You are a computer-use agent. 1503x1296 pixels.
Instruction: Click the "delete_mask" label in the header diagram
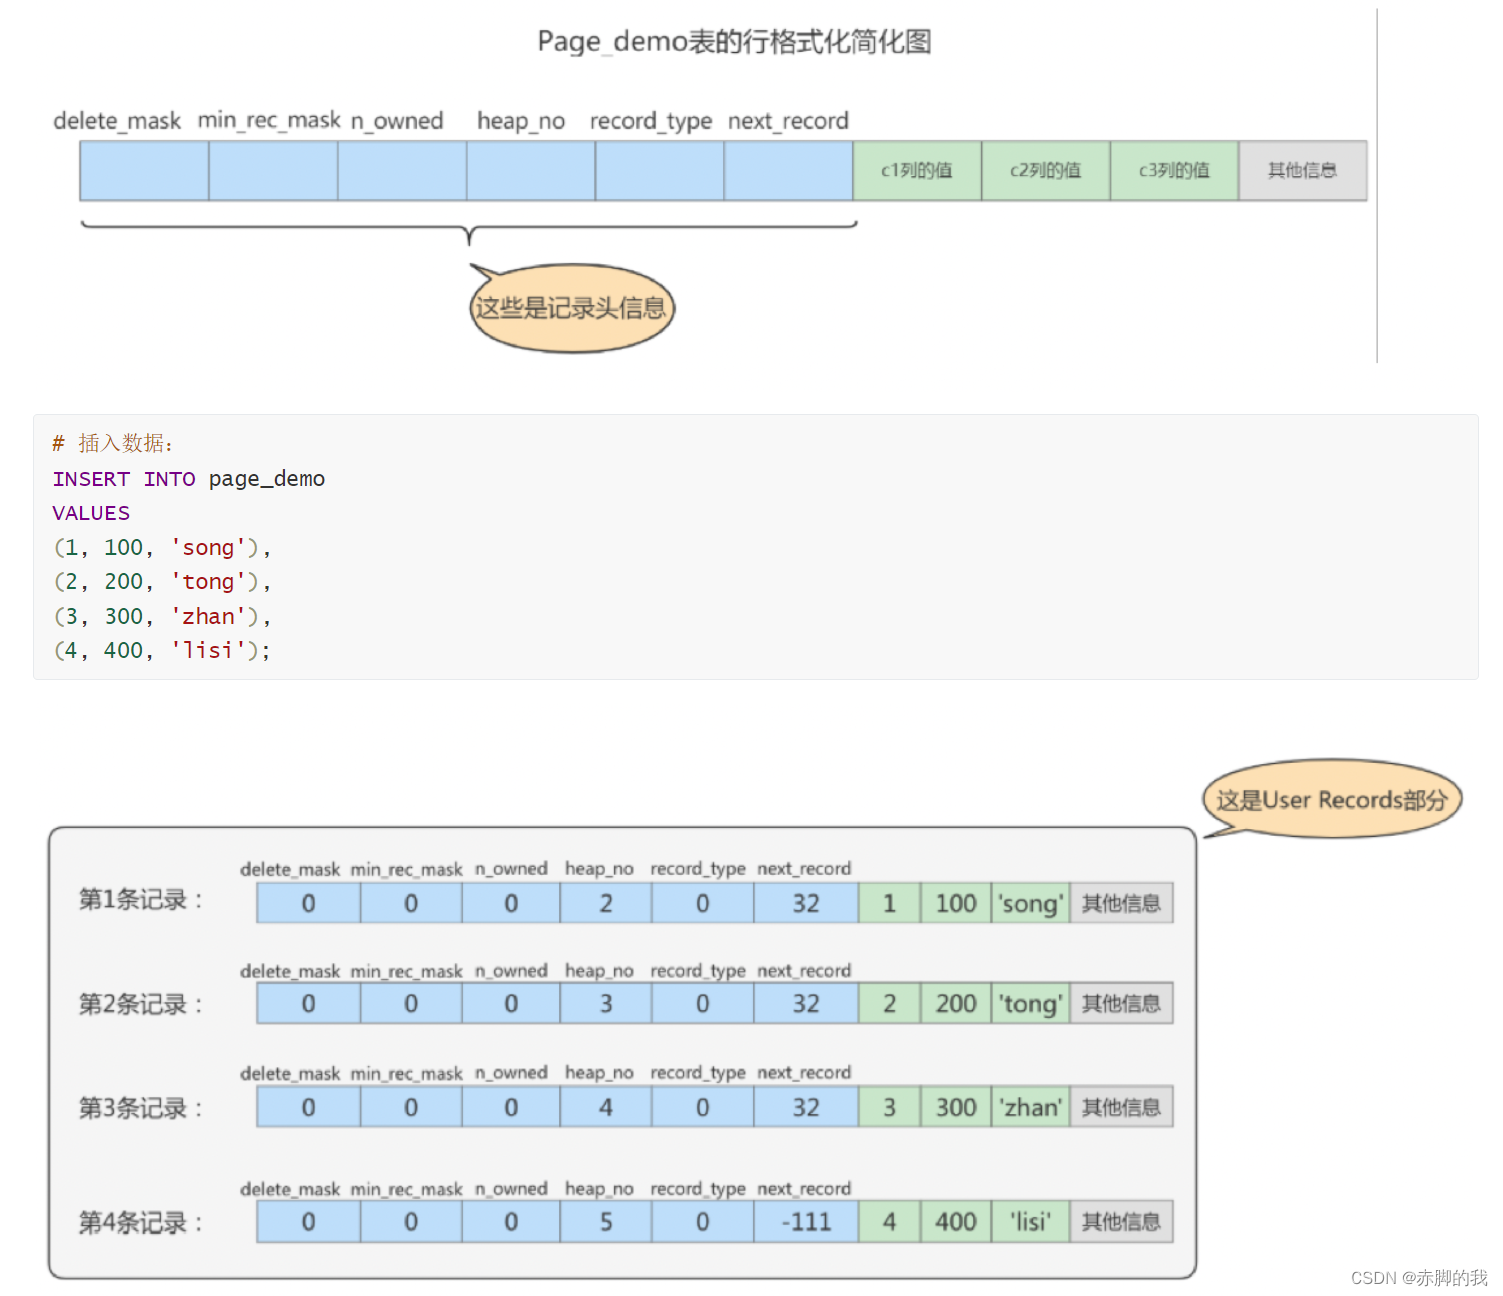coord(117,121)
